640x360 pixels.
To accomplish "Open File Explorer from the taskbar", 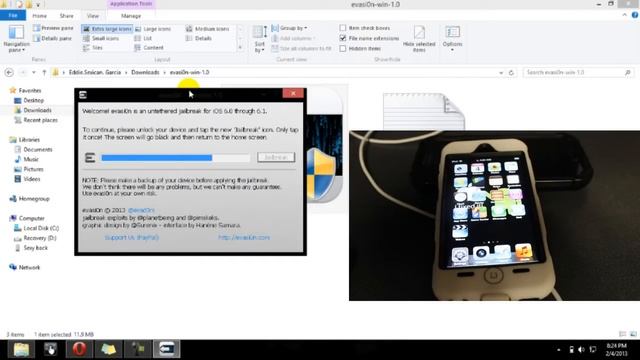I will coord(21,349).
